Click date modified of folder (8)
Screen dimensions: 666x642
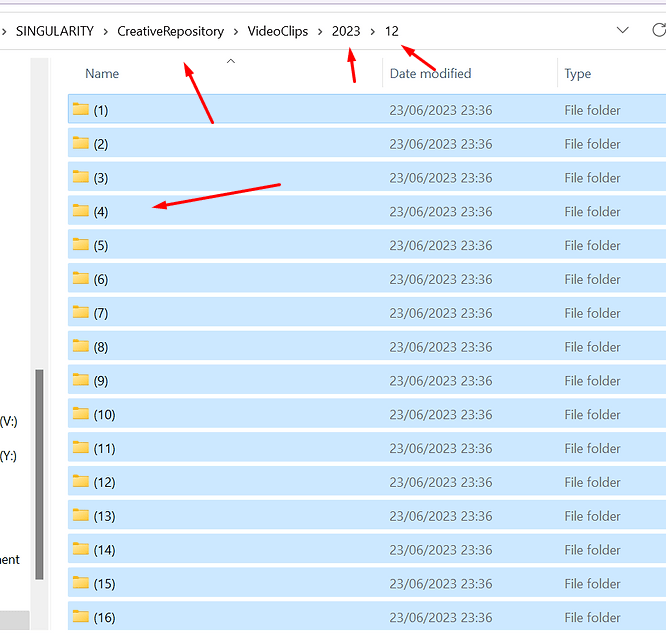(x=441, y=347)
